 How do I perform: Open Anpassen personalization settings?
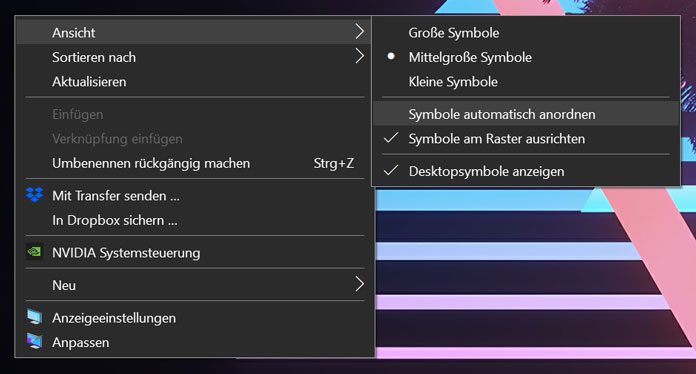194,342
